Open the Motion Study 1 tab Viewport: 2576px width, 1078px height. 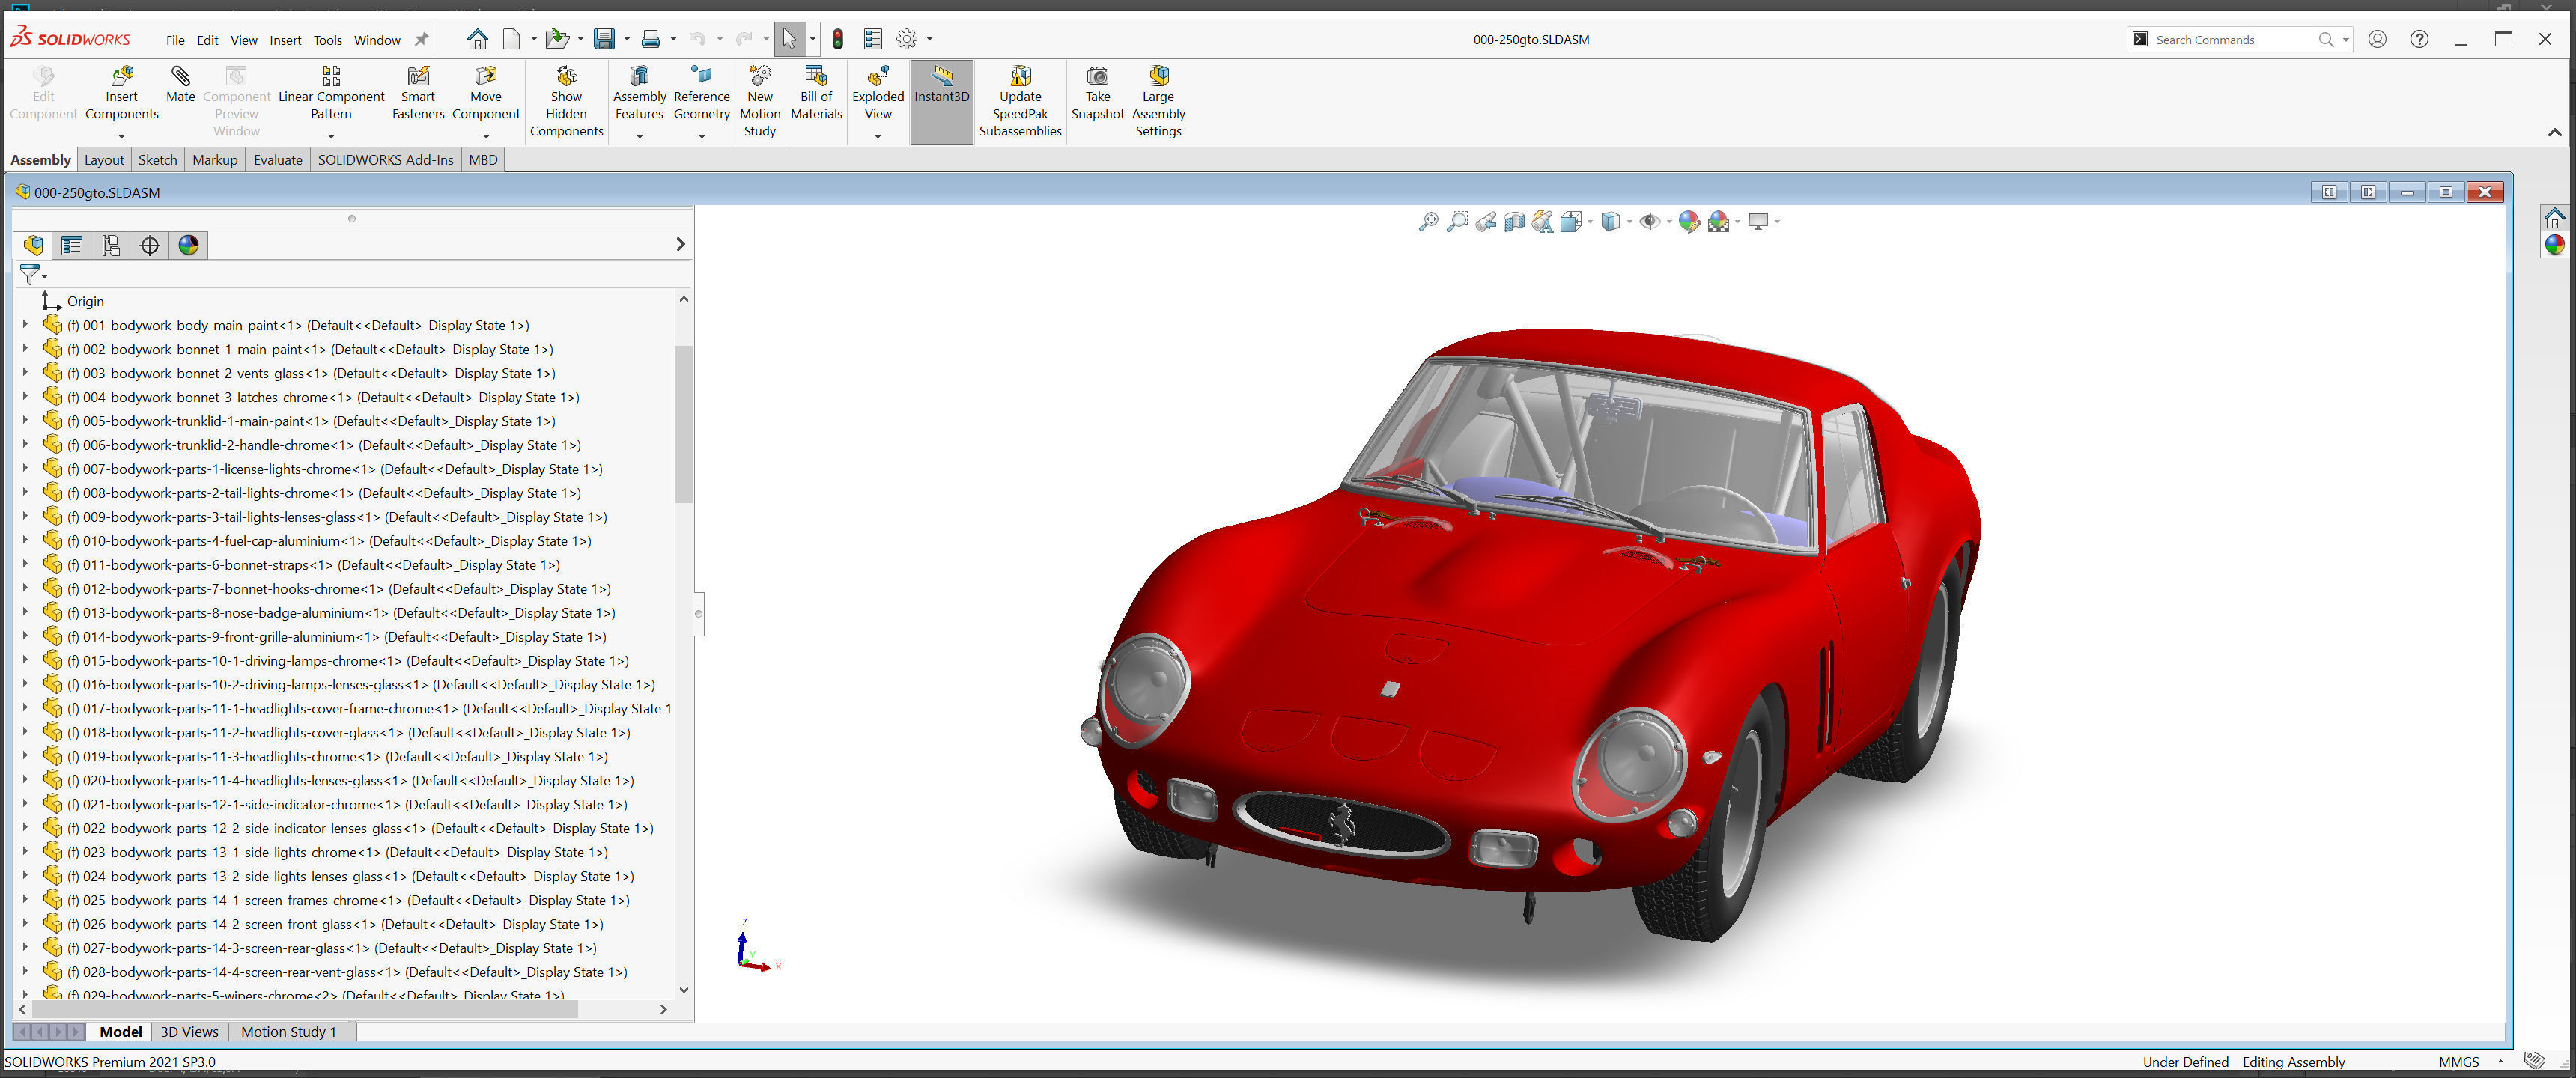pyautogui.click(x=288, y=1032)
